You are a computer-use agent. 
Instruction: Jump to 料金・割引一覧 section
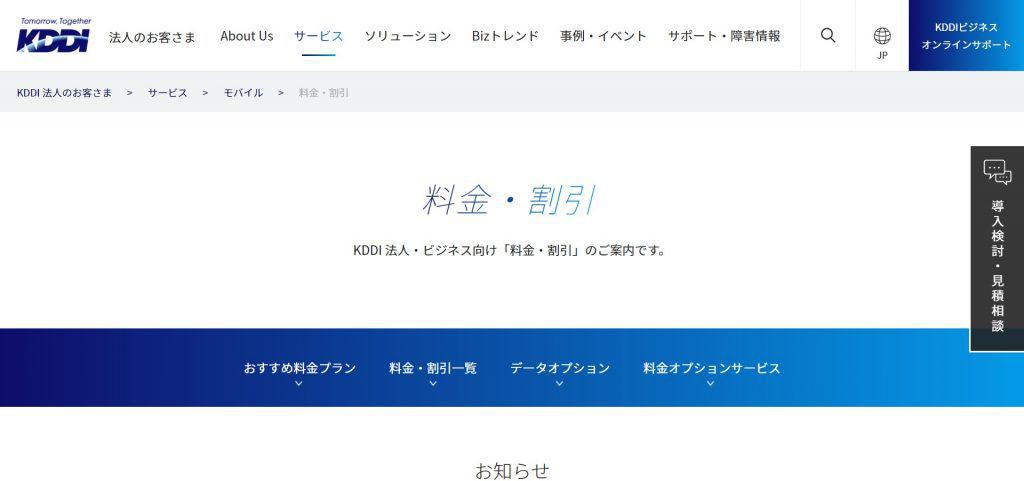point(432,368)
